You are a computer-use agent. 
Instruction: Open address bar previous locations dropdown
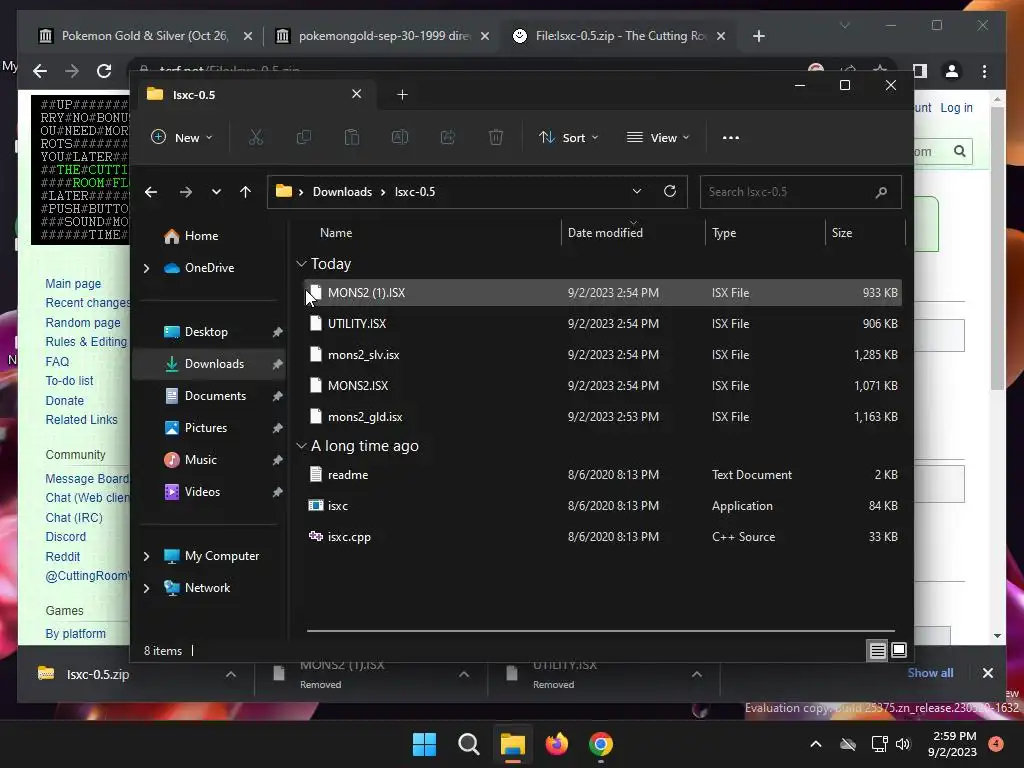637,191
